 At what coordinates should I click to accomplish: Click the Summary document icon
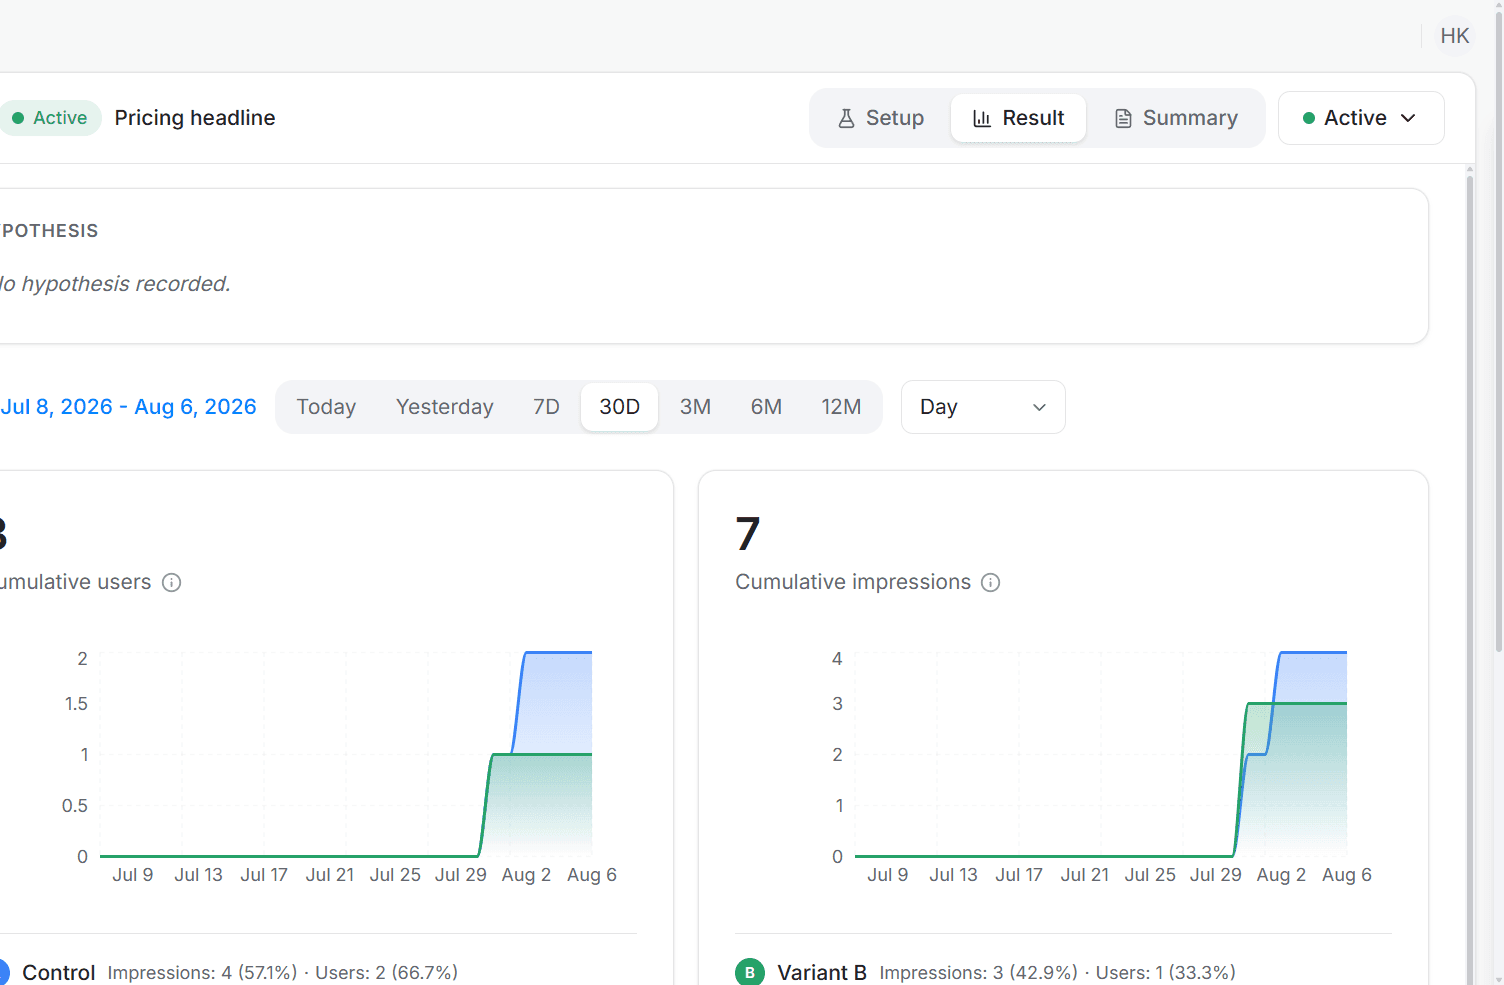pyautogui.click(x=1123, y=118)
